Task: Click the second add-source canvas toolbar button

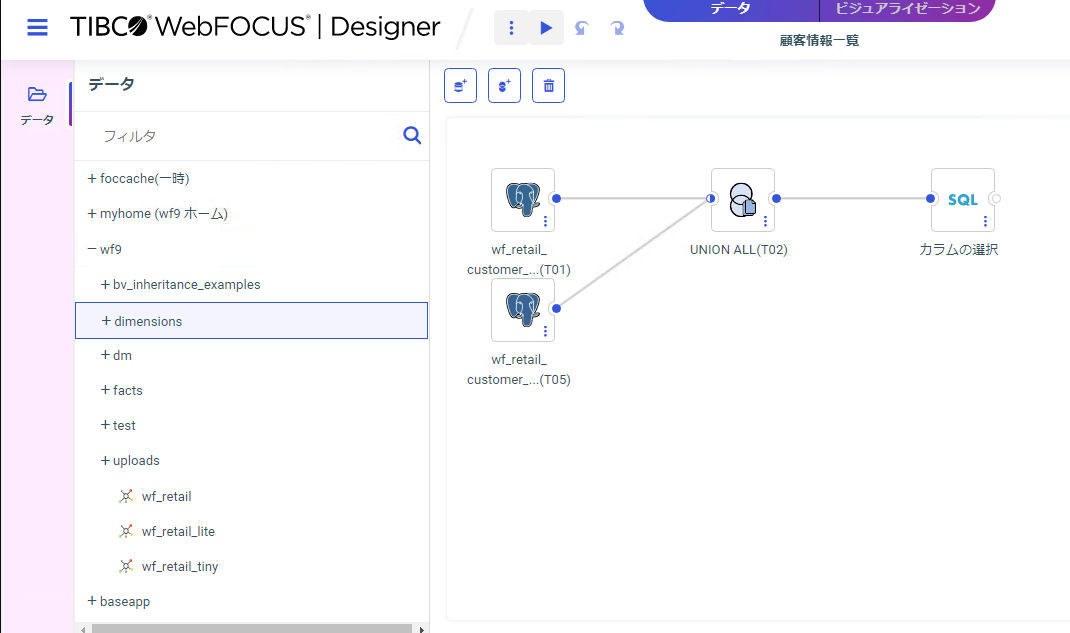Action: [504, 86]
